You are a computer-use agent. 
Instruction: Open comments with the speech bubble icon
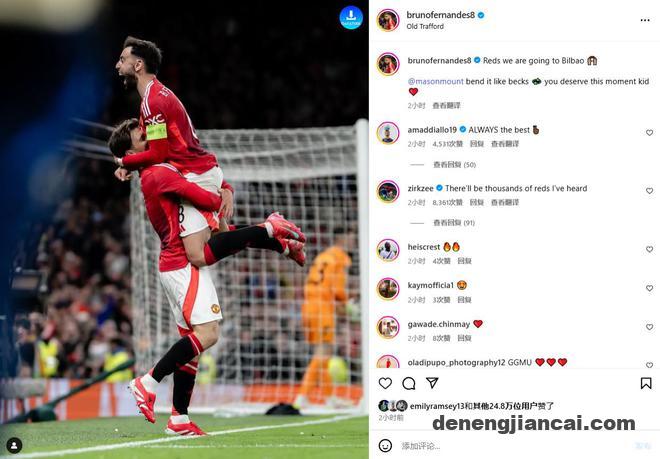(409, 383)
